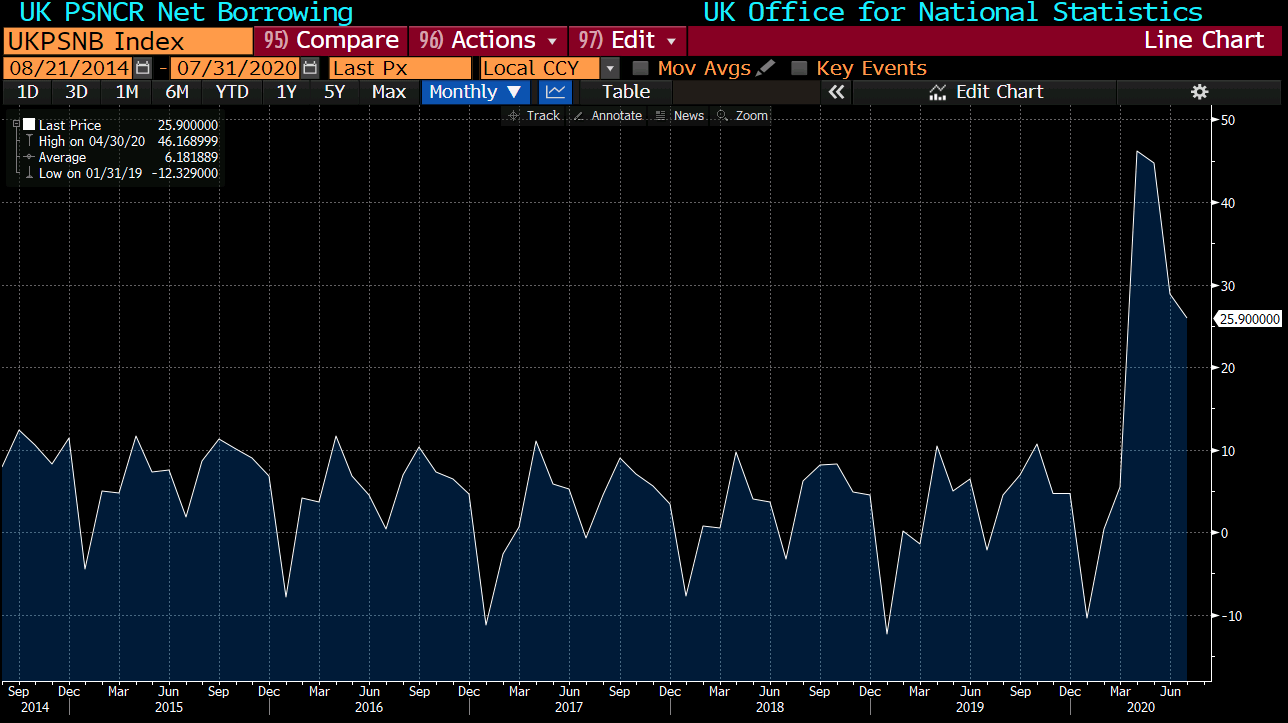Image resolution: width=1288 pixels, height=723 pixels.
Task: Open the Monthly periodicity dropdown
Action: (476, 92)
